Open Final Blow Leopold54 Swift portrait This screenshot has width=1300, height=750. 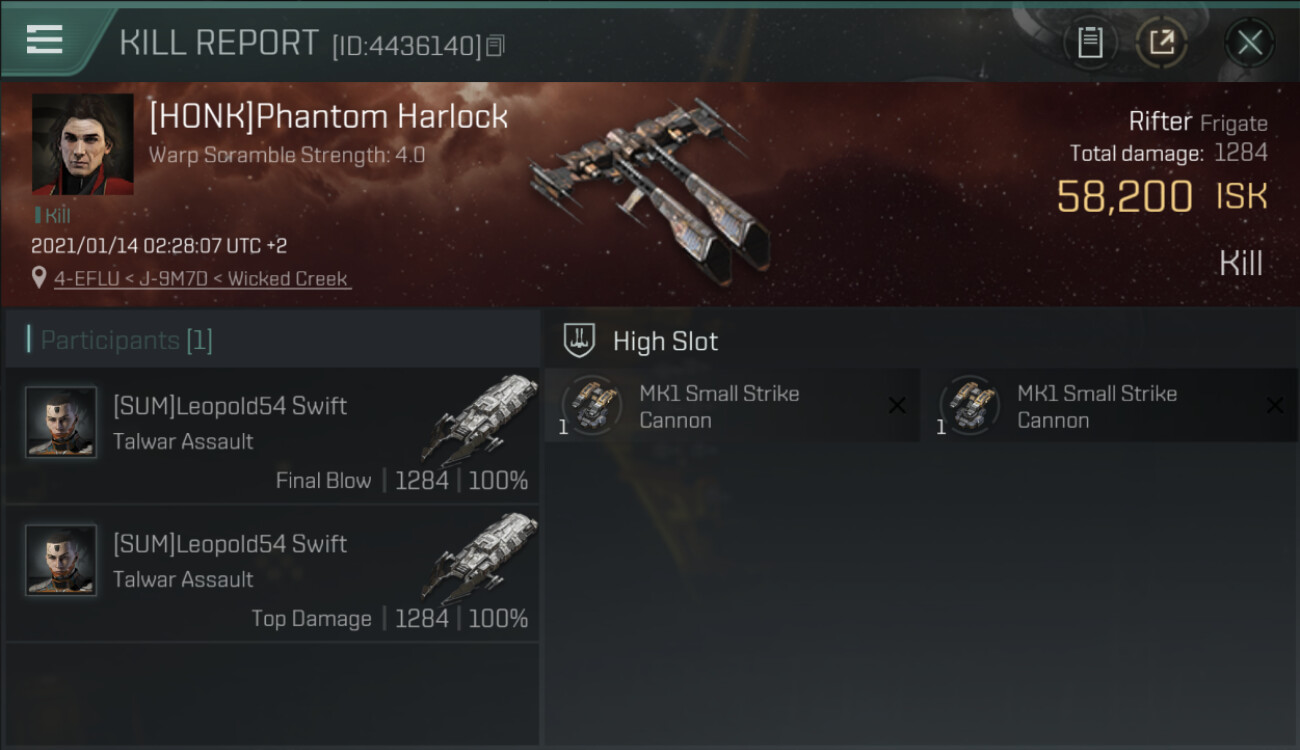point(61,422)
